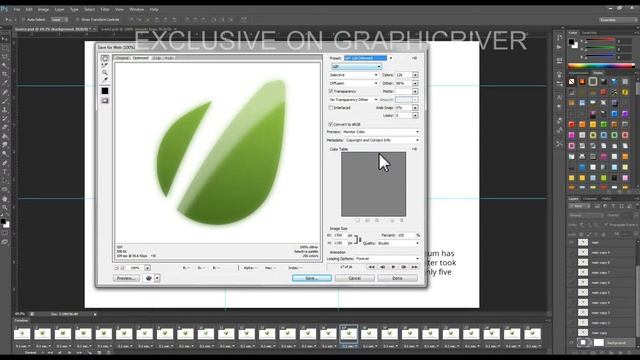The height and width of the screenshot is (360, 640).
Task: Enable the Interlaced checkbox
Action: pos(331,108)
